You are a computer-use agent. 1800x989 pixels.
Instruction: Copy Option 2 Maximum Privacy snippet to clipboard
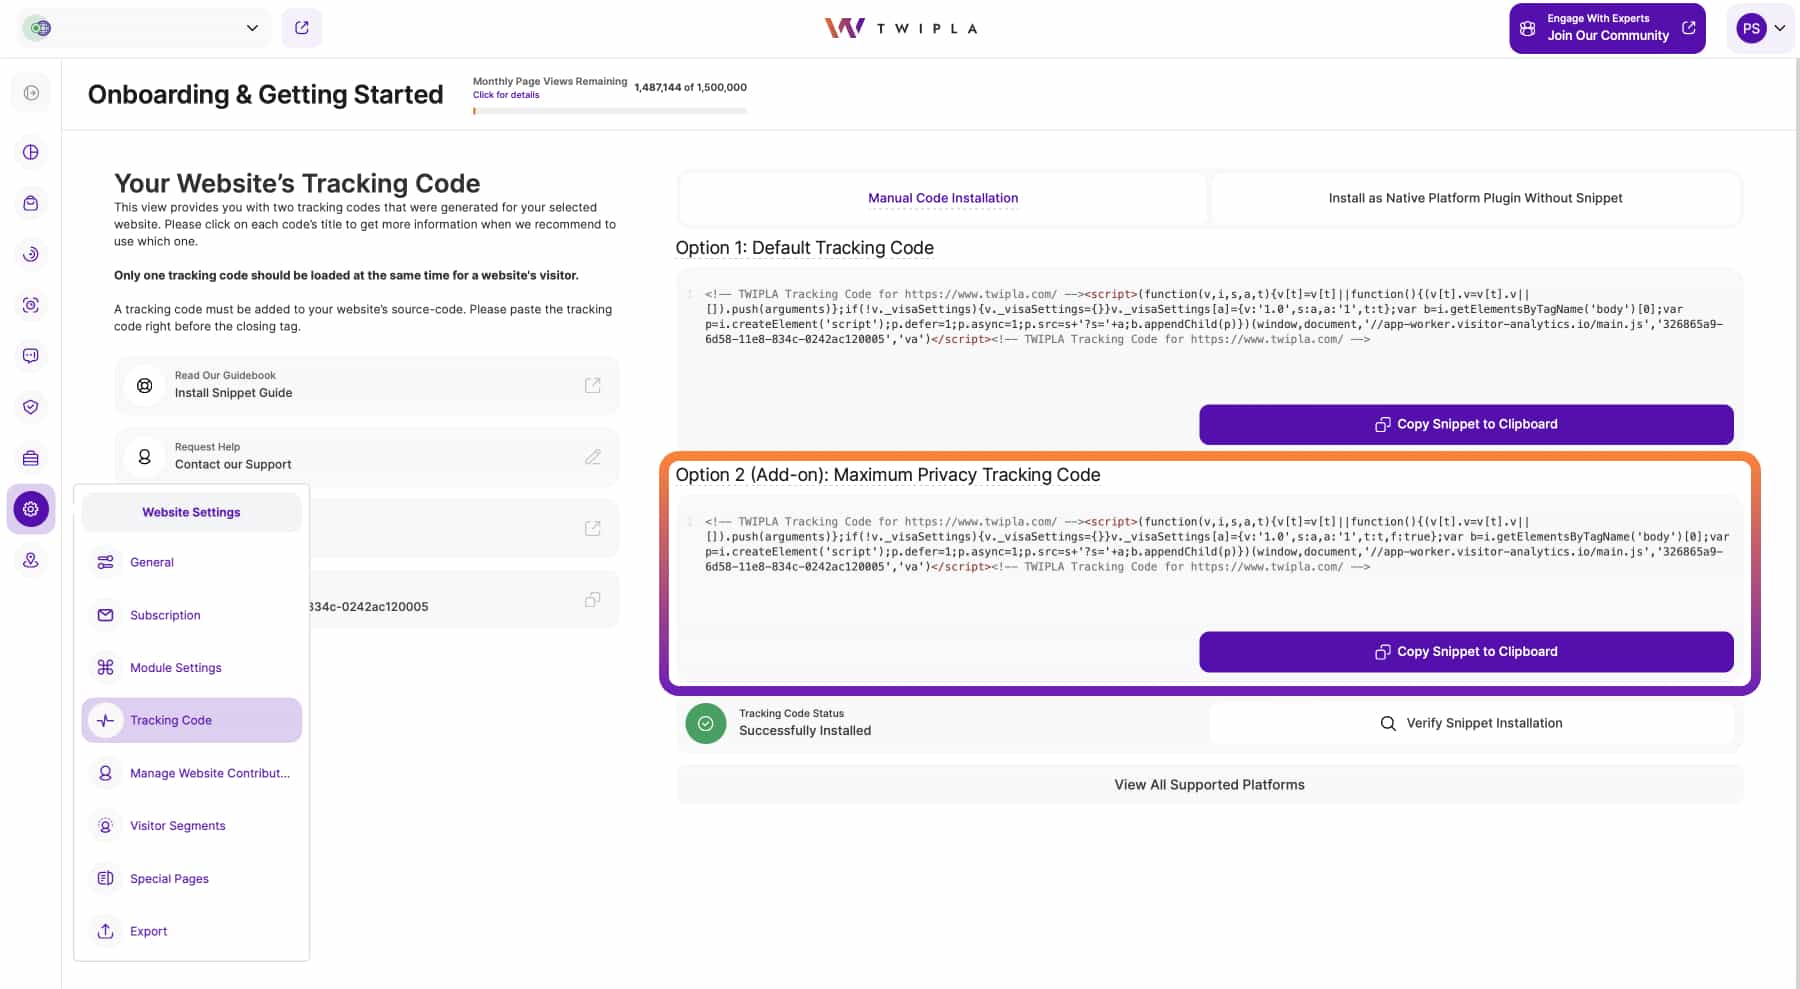[x=1466, y=652]
